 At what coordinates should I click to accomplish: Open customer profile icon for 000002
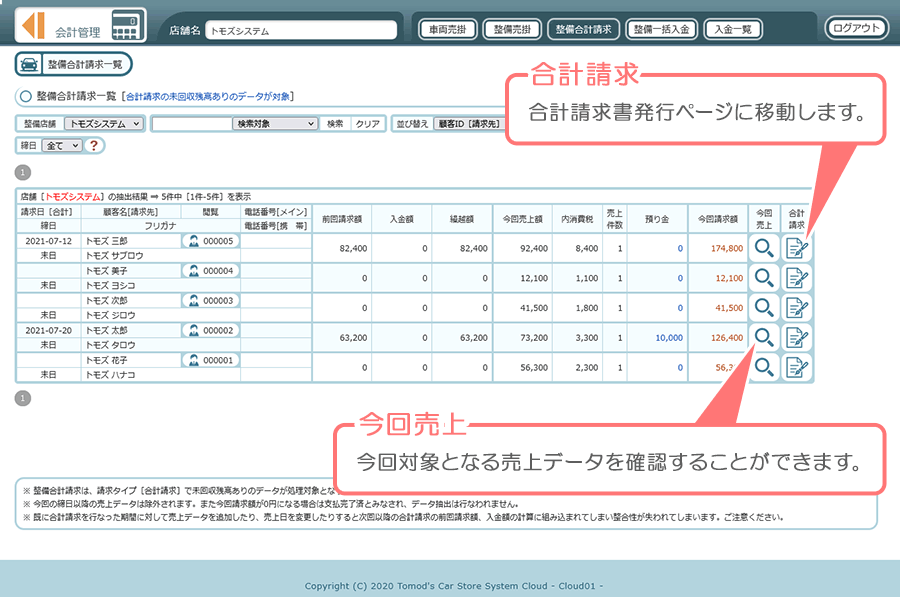(x=194, y=331)
